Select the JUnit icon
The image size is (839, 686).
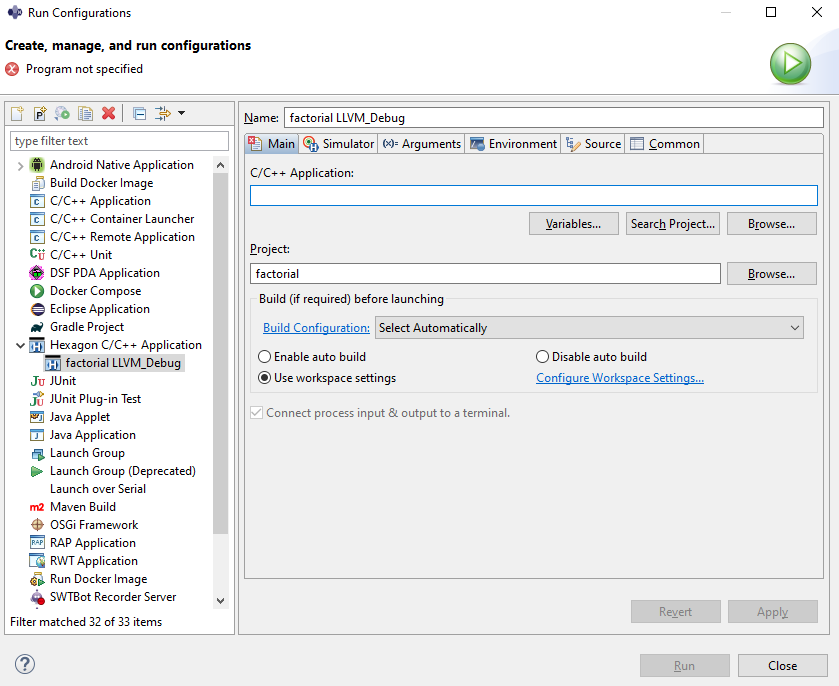point(37,381)
